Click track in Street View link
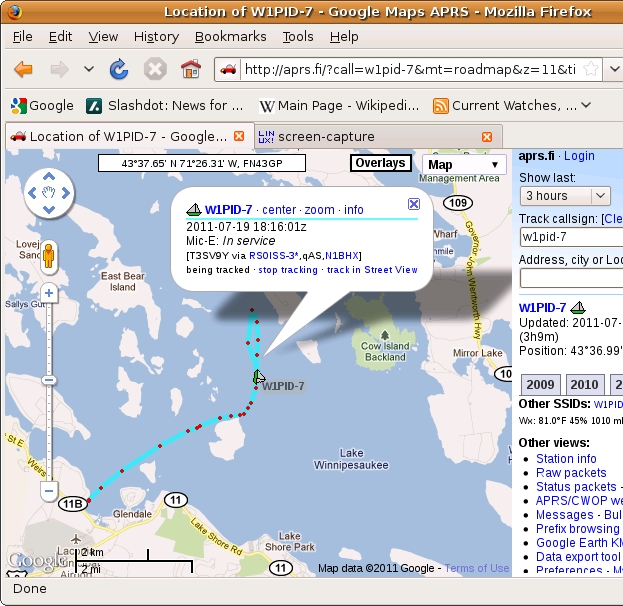This screenshot has width=623, height=606. pyautogui.click(x=372, y=270)
